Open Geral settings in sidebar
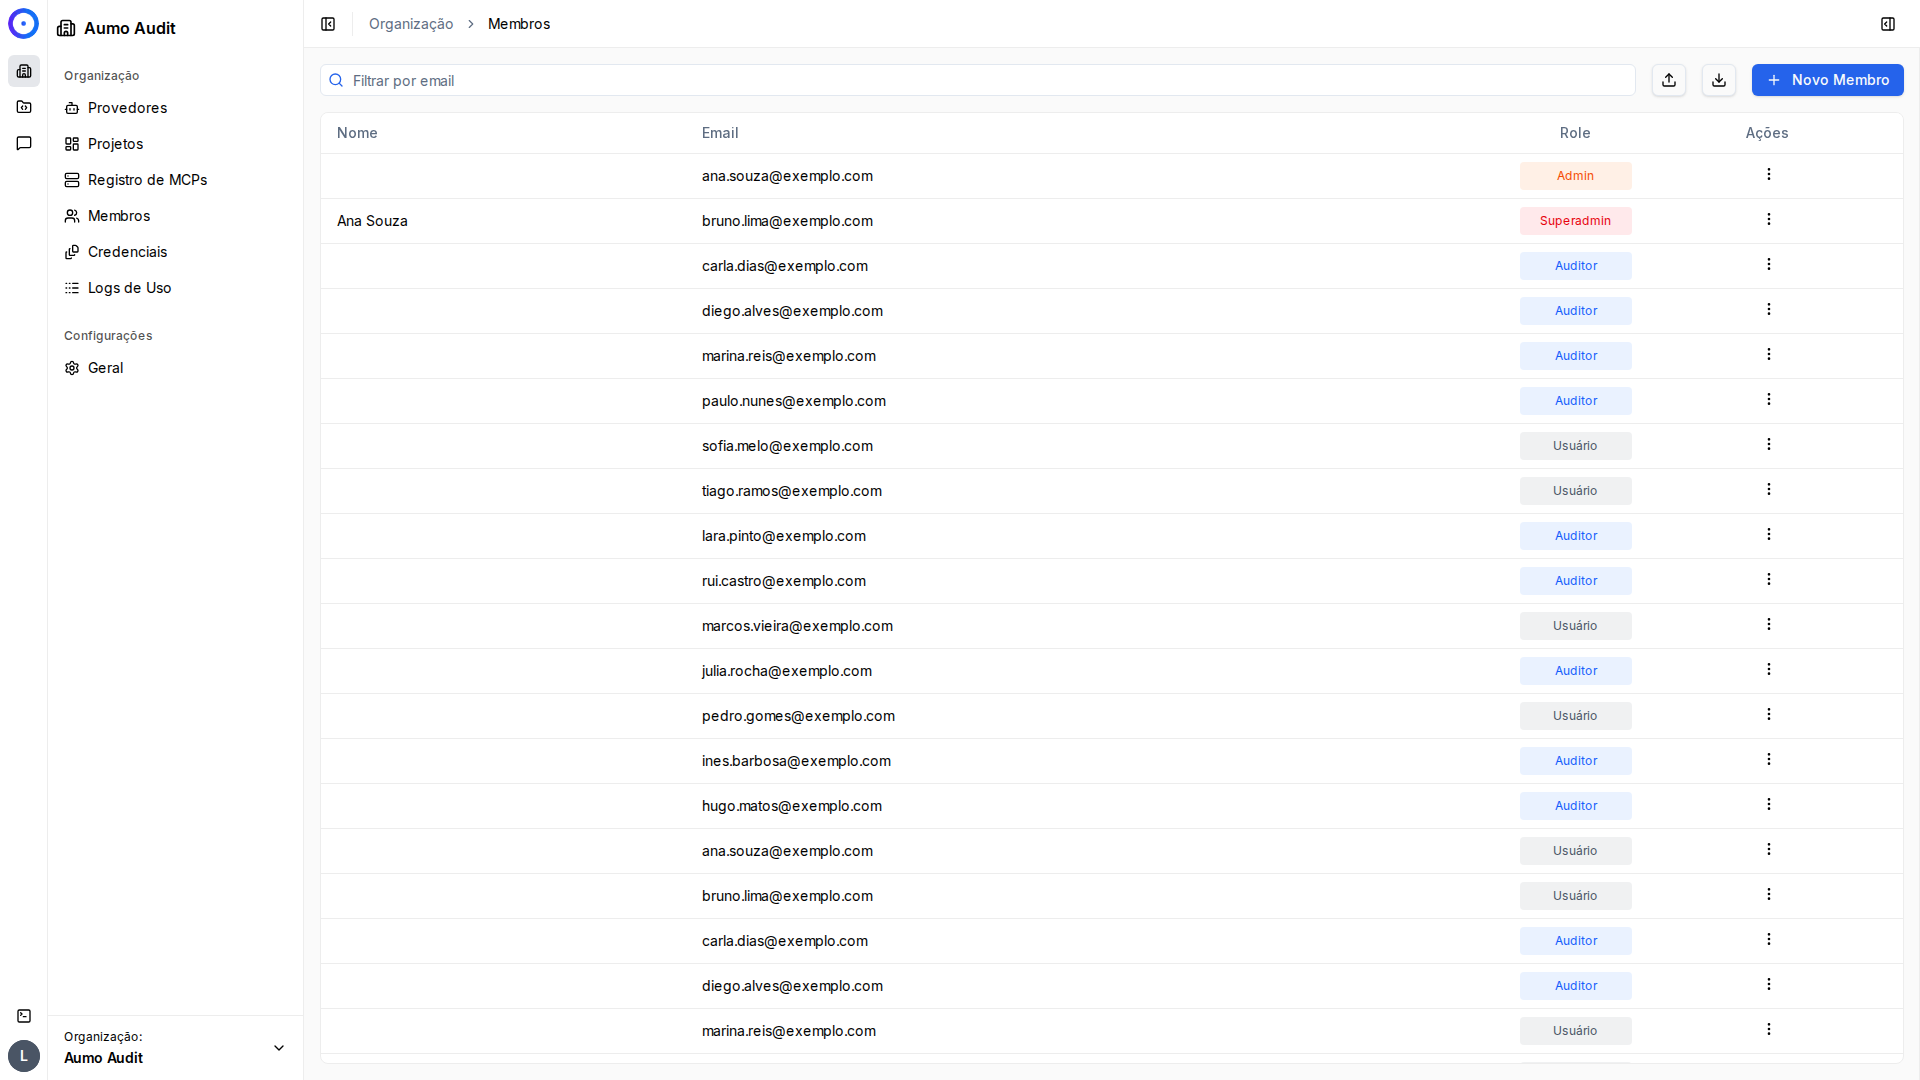 point(175,368)
